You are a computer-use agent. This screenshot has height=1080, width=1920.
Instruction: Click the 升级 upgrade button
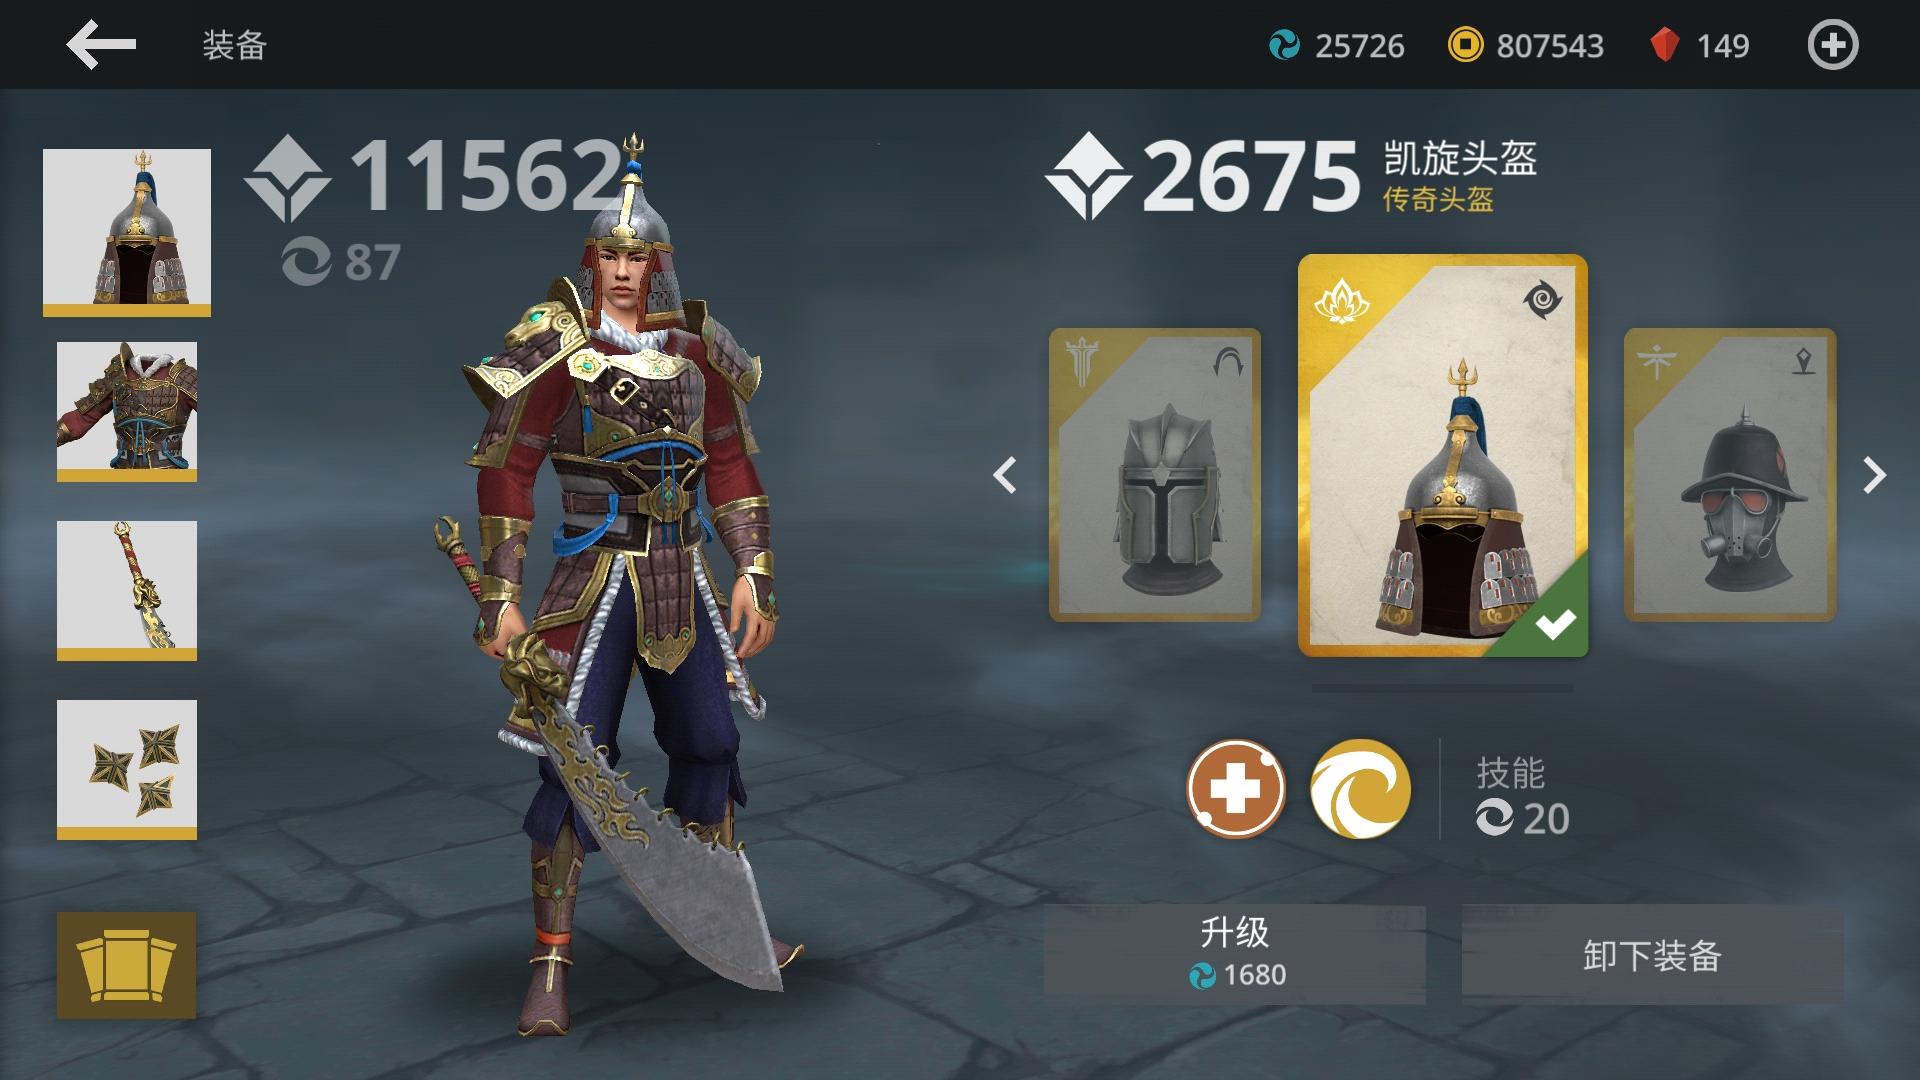1235,952
